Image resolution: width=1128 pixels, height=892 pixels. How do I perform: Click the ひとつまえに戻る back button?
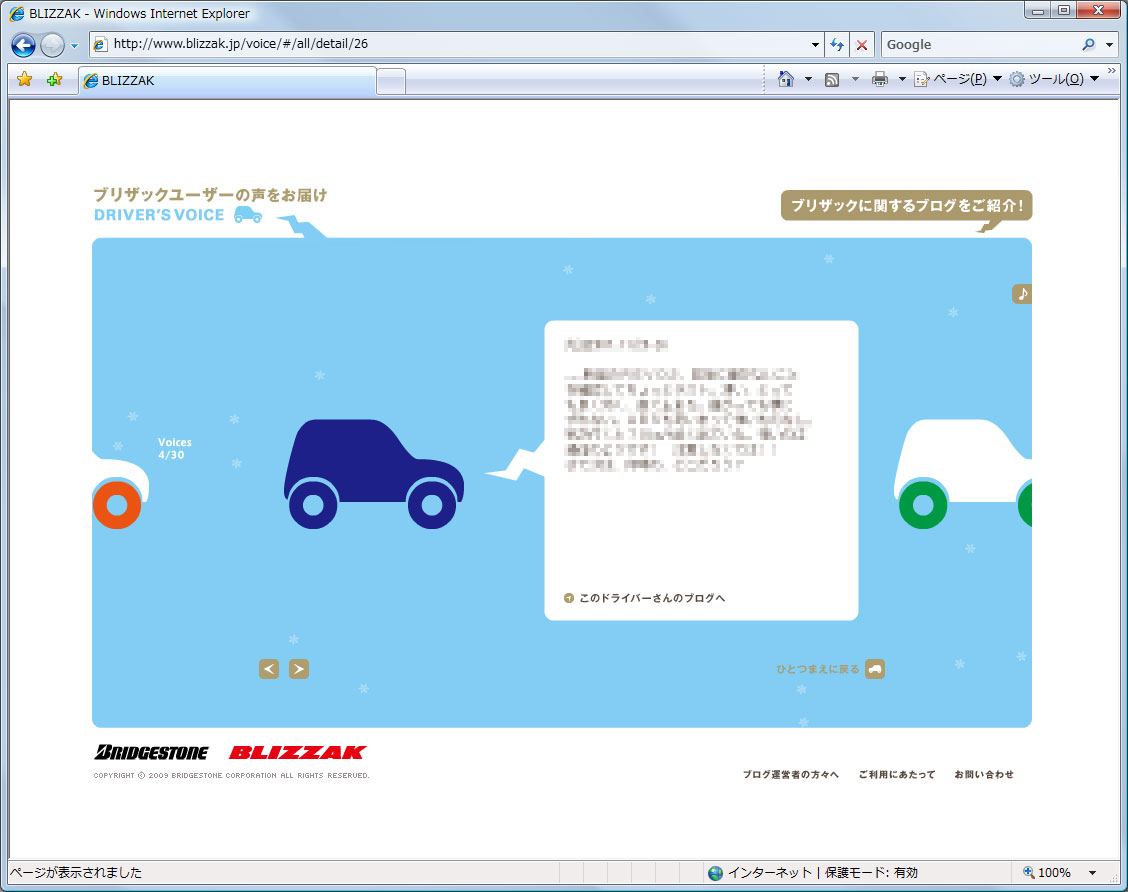830,669
